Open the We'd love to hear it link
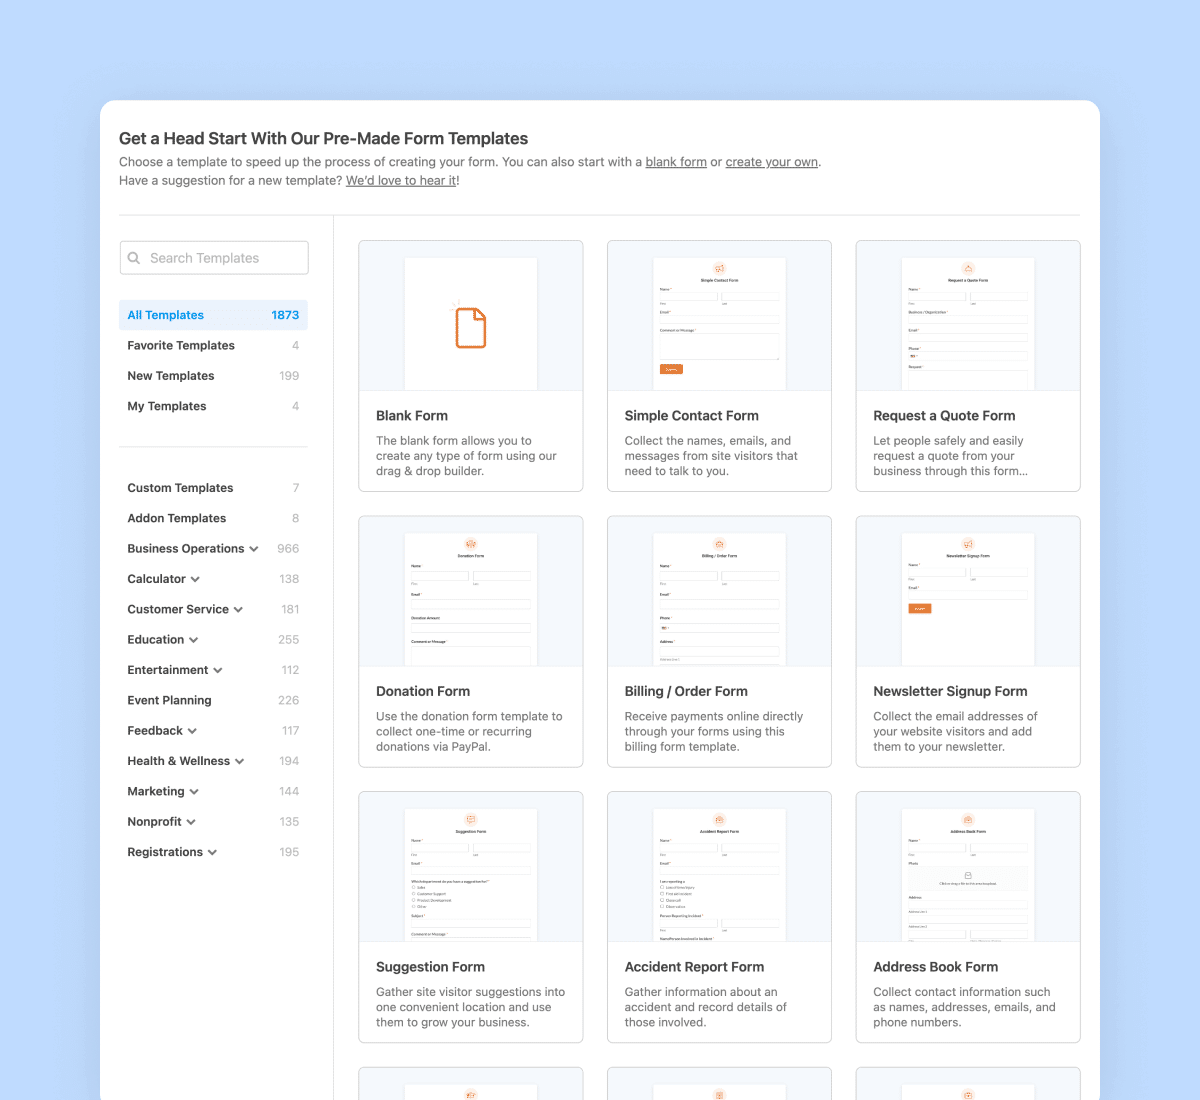The image size is (1200, 1100). [x=401, y=180]
